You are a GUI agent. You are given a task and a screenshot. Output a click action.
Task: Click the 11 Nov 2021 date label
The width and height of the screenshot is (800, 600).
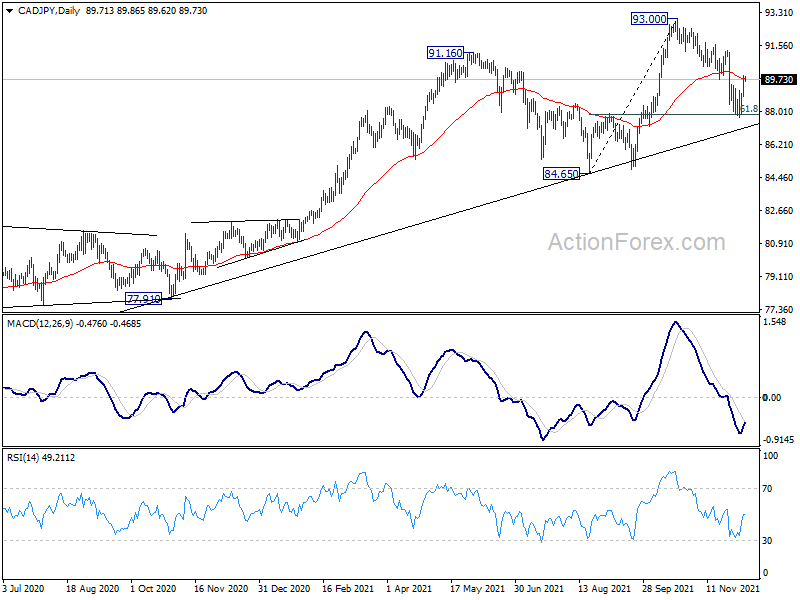coord(733,589)
